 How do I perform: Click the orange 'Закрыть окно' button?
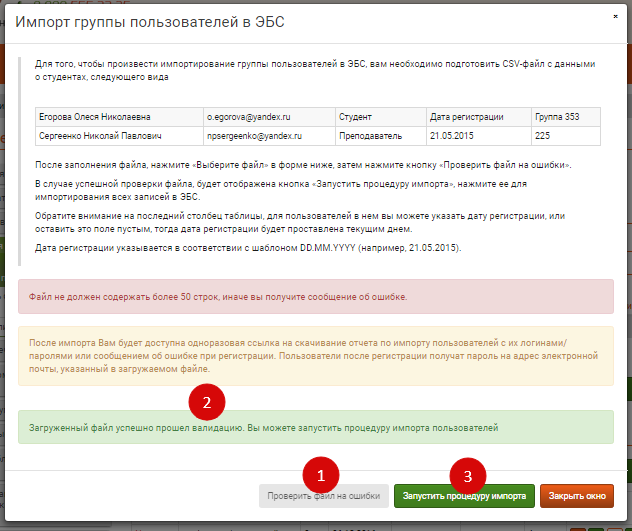[577, 496]
